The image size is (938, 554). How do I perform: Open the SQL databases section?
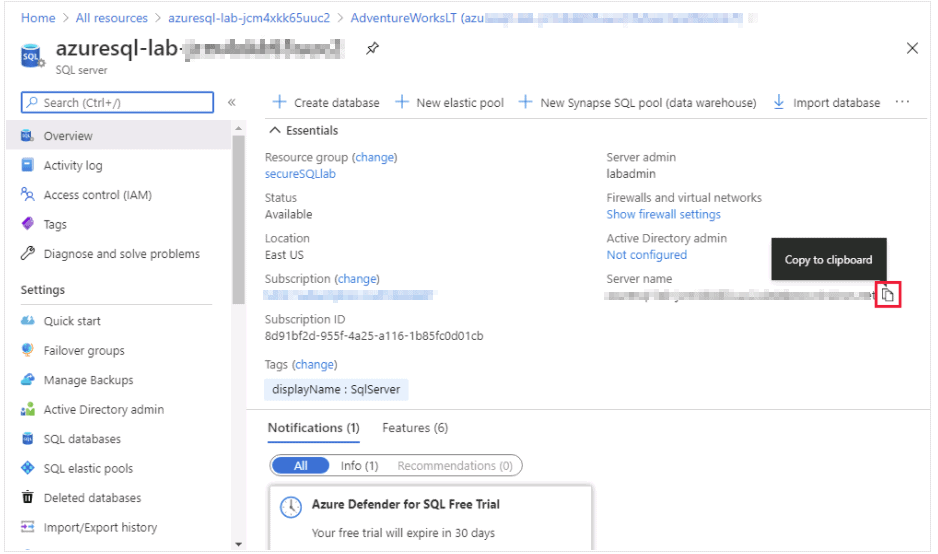pos(82,439)
